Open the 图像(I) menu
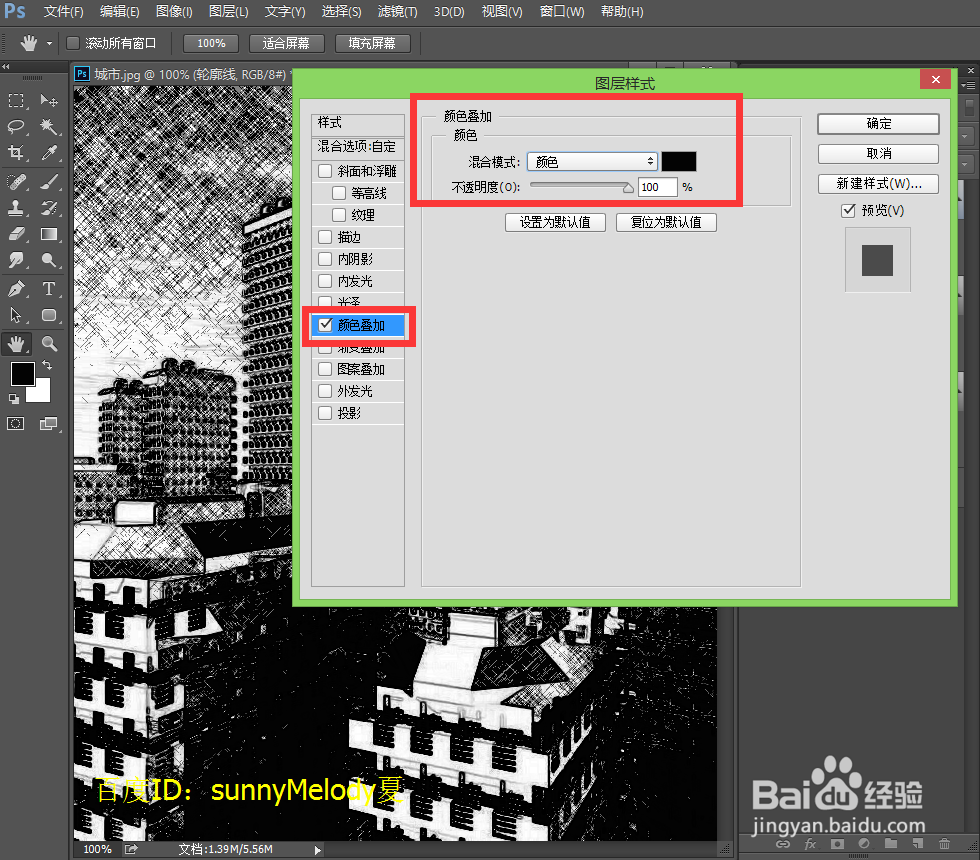Screen dimensions: 980x860 (x=174, y=12)
